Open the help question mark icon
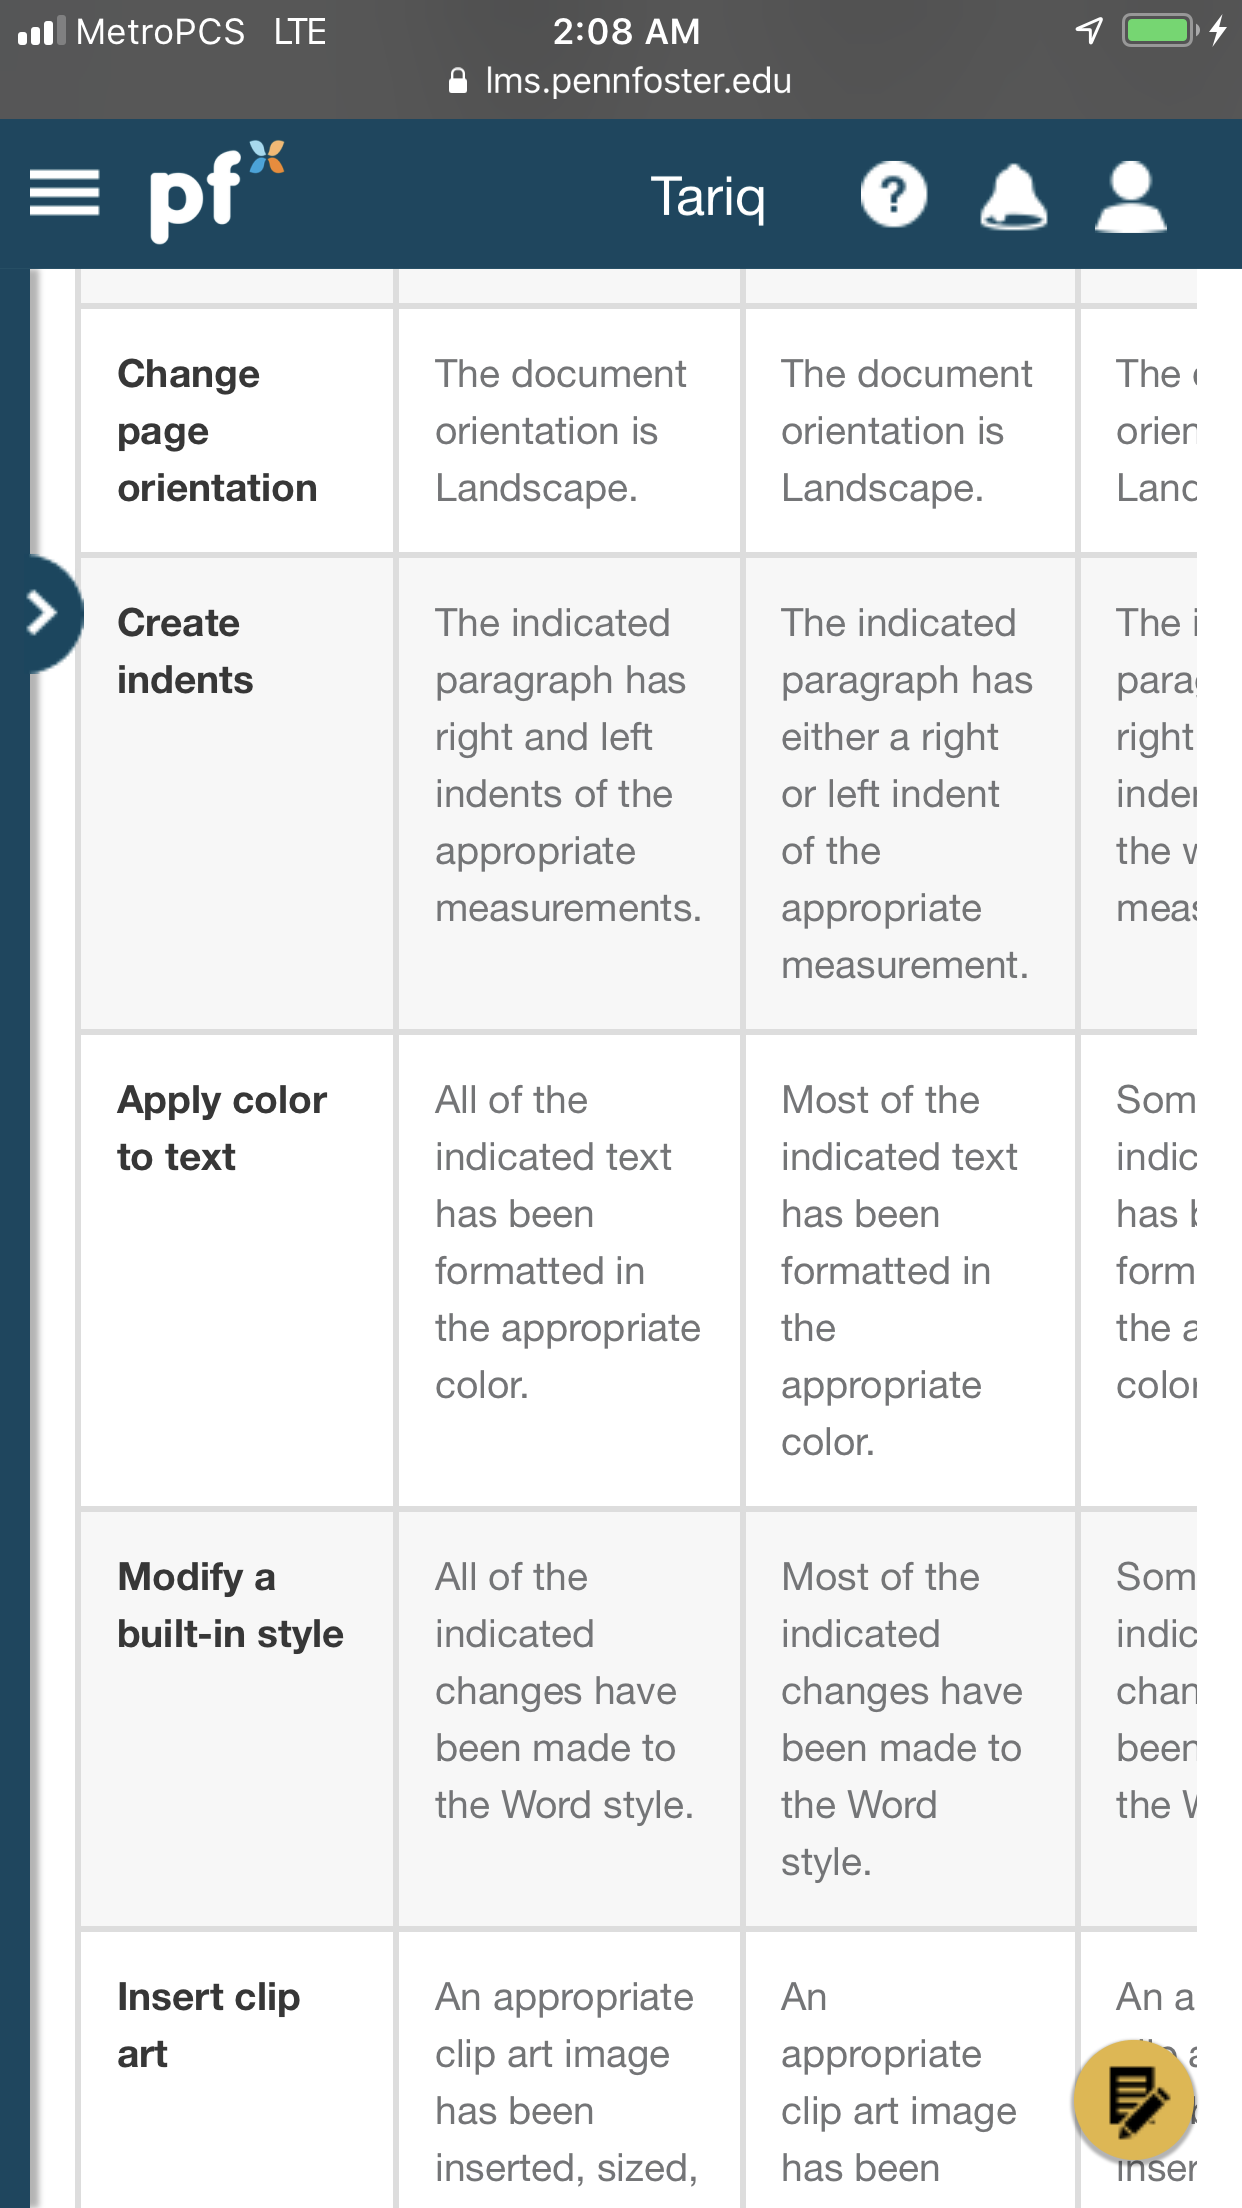The image size is (1242, 2208). [893, 194]
